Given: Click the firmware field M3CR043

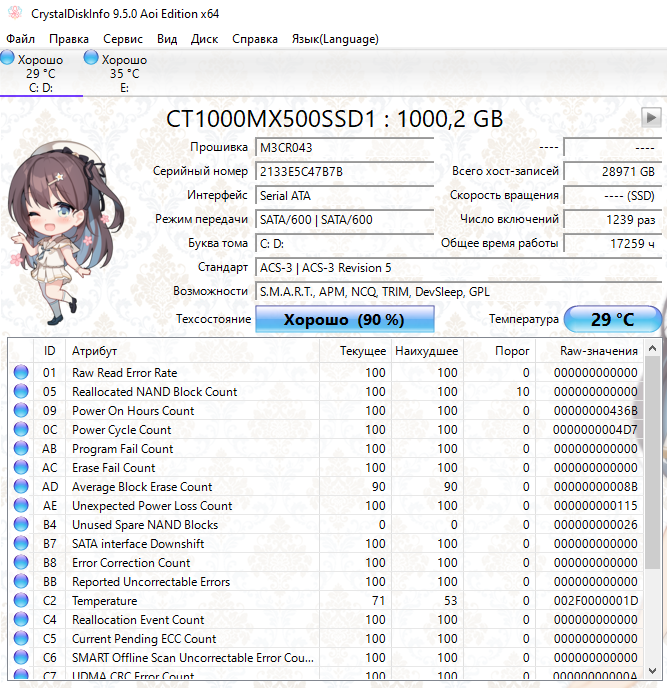Looking at the screenshot, I should point(344,147).
